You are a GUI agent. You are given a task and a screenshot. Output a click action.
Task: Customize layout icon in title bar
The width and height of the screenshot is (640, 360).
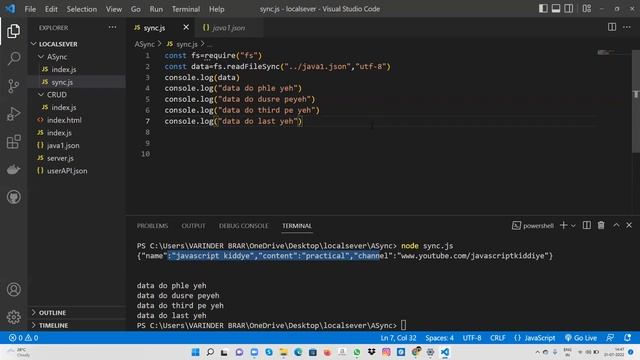[x=587, y=9]
